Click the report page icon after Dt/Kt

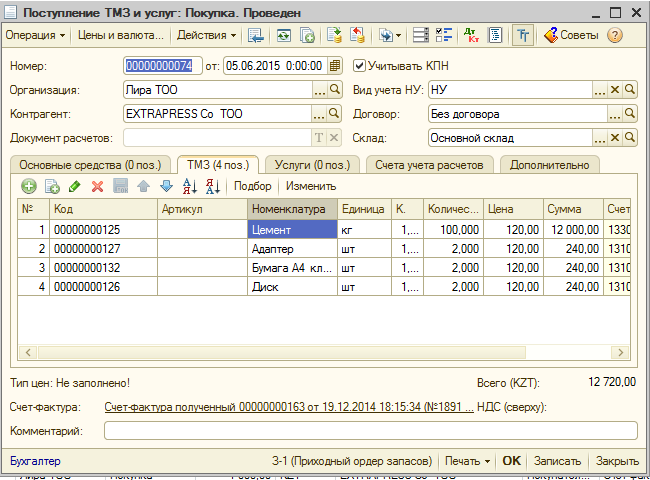tap(495, 35)
